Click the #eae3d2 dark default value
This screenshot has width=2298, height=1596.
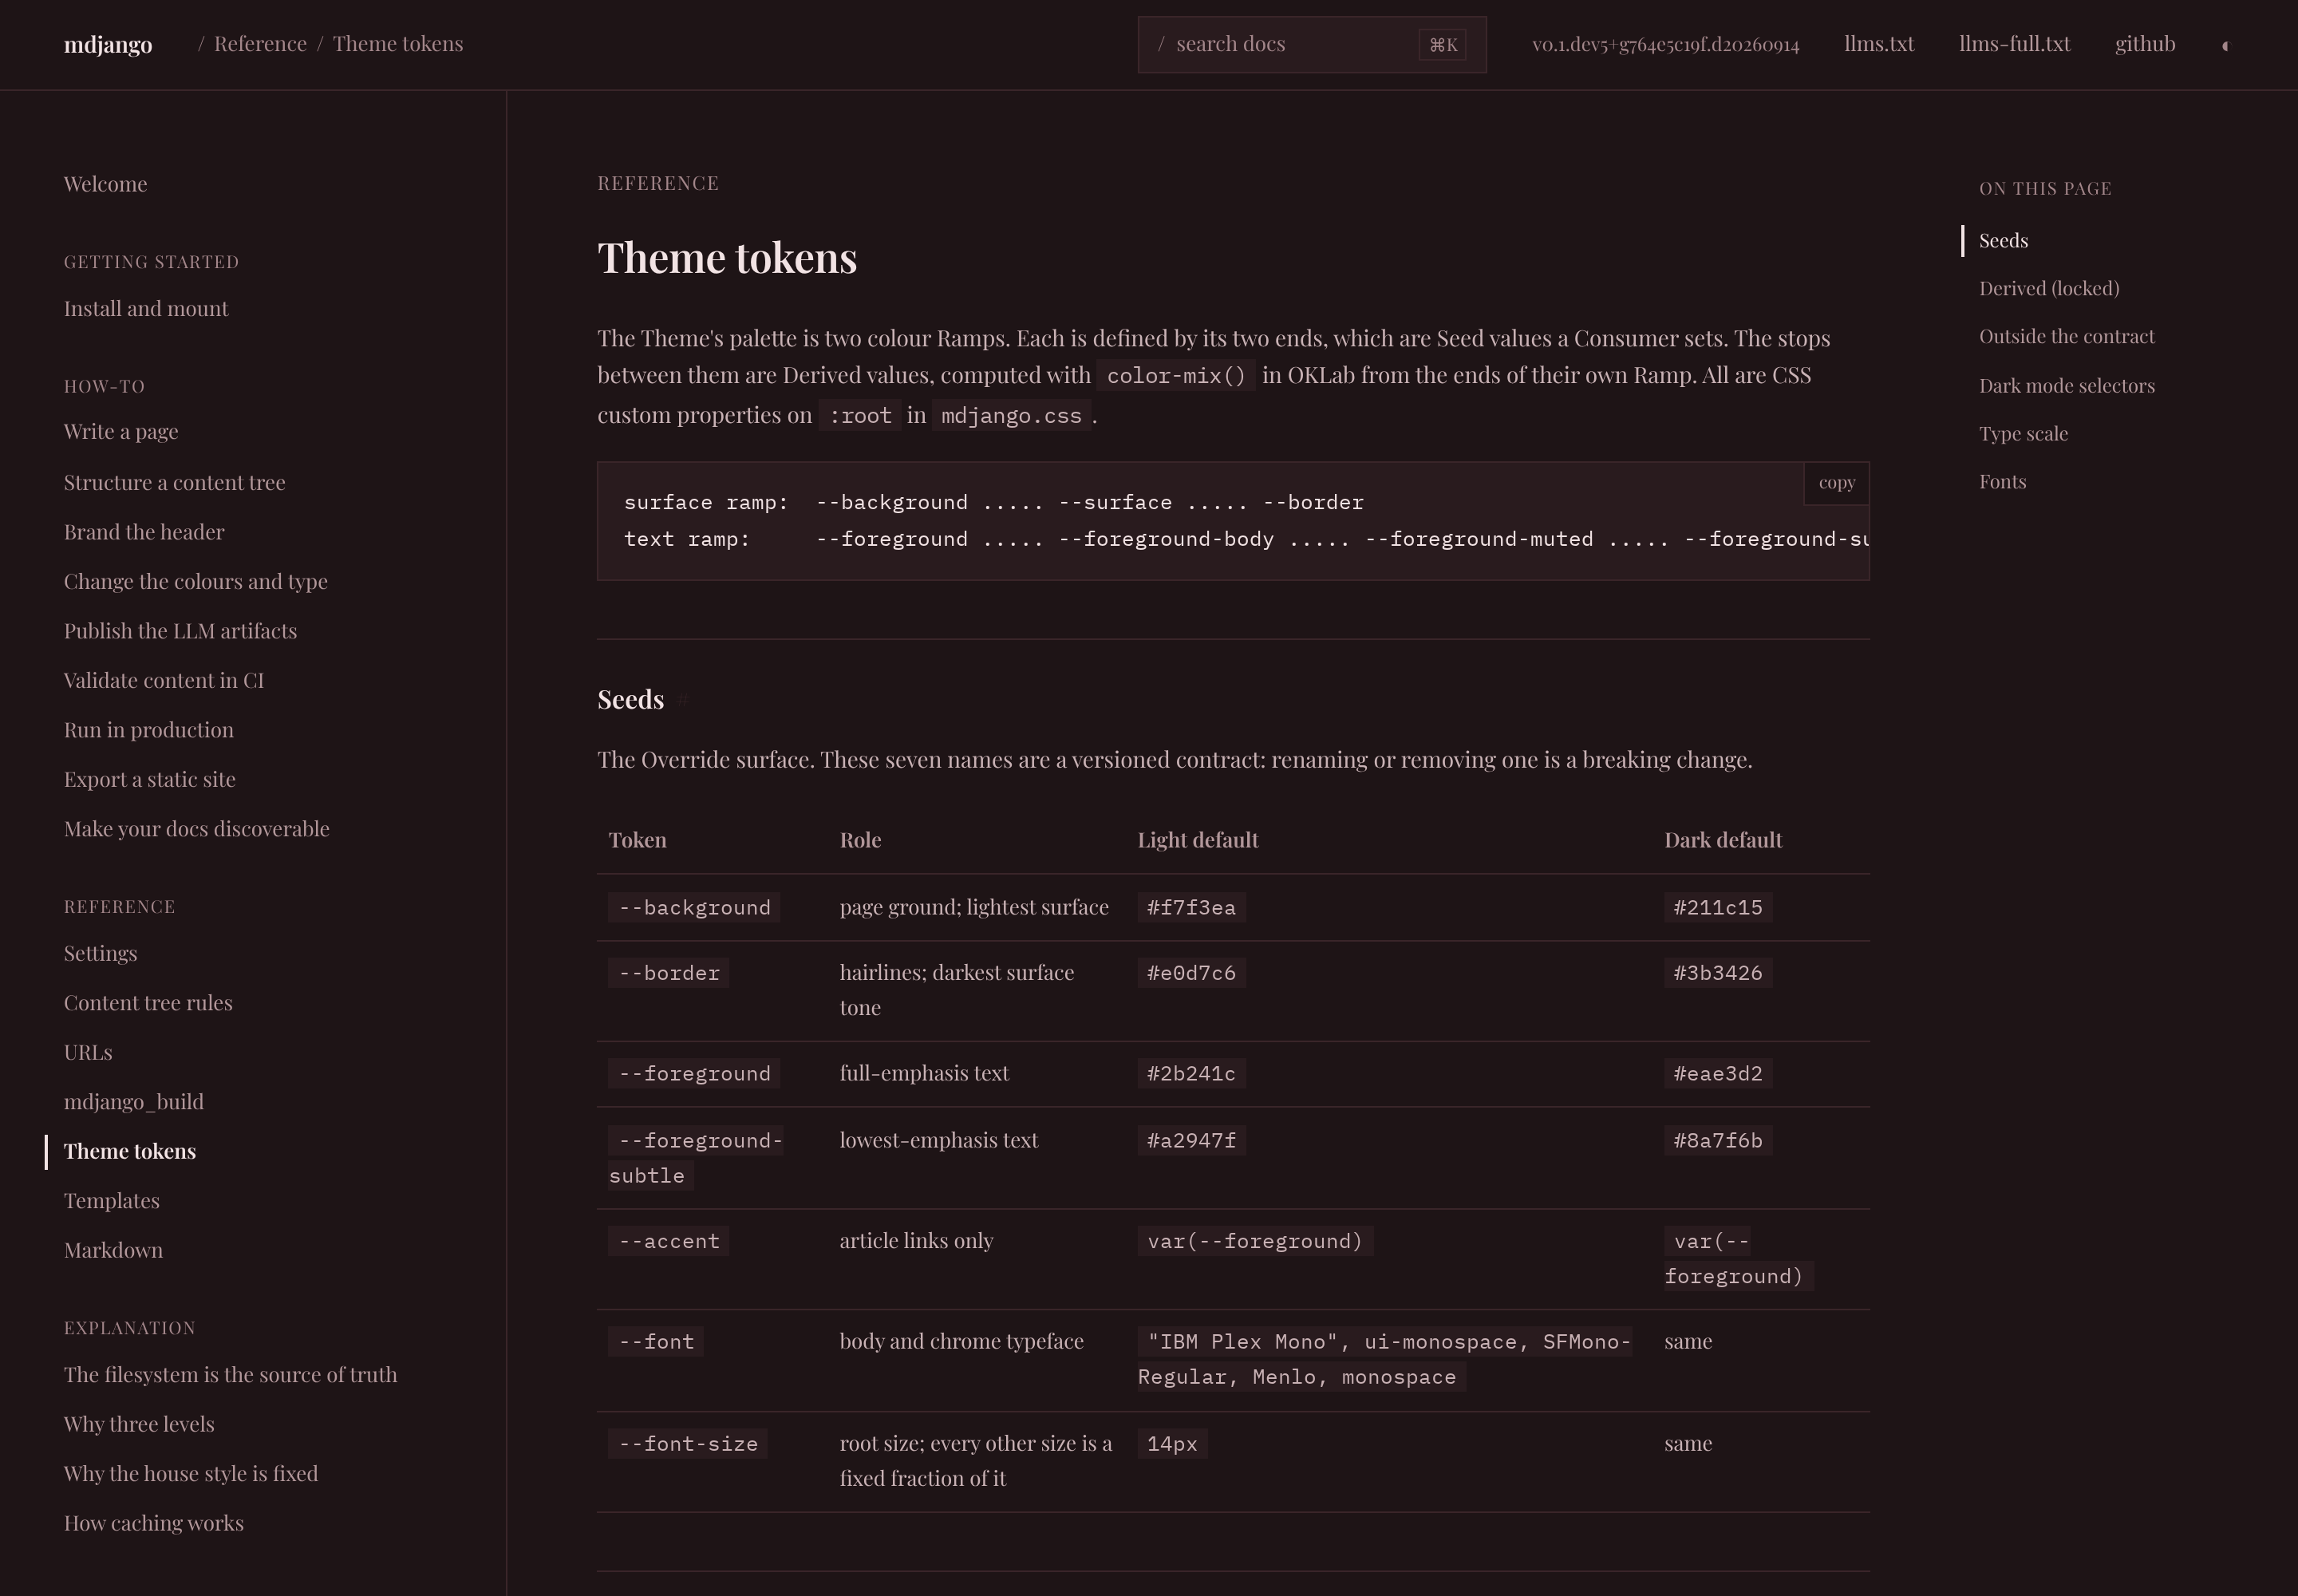1718,1074
